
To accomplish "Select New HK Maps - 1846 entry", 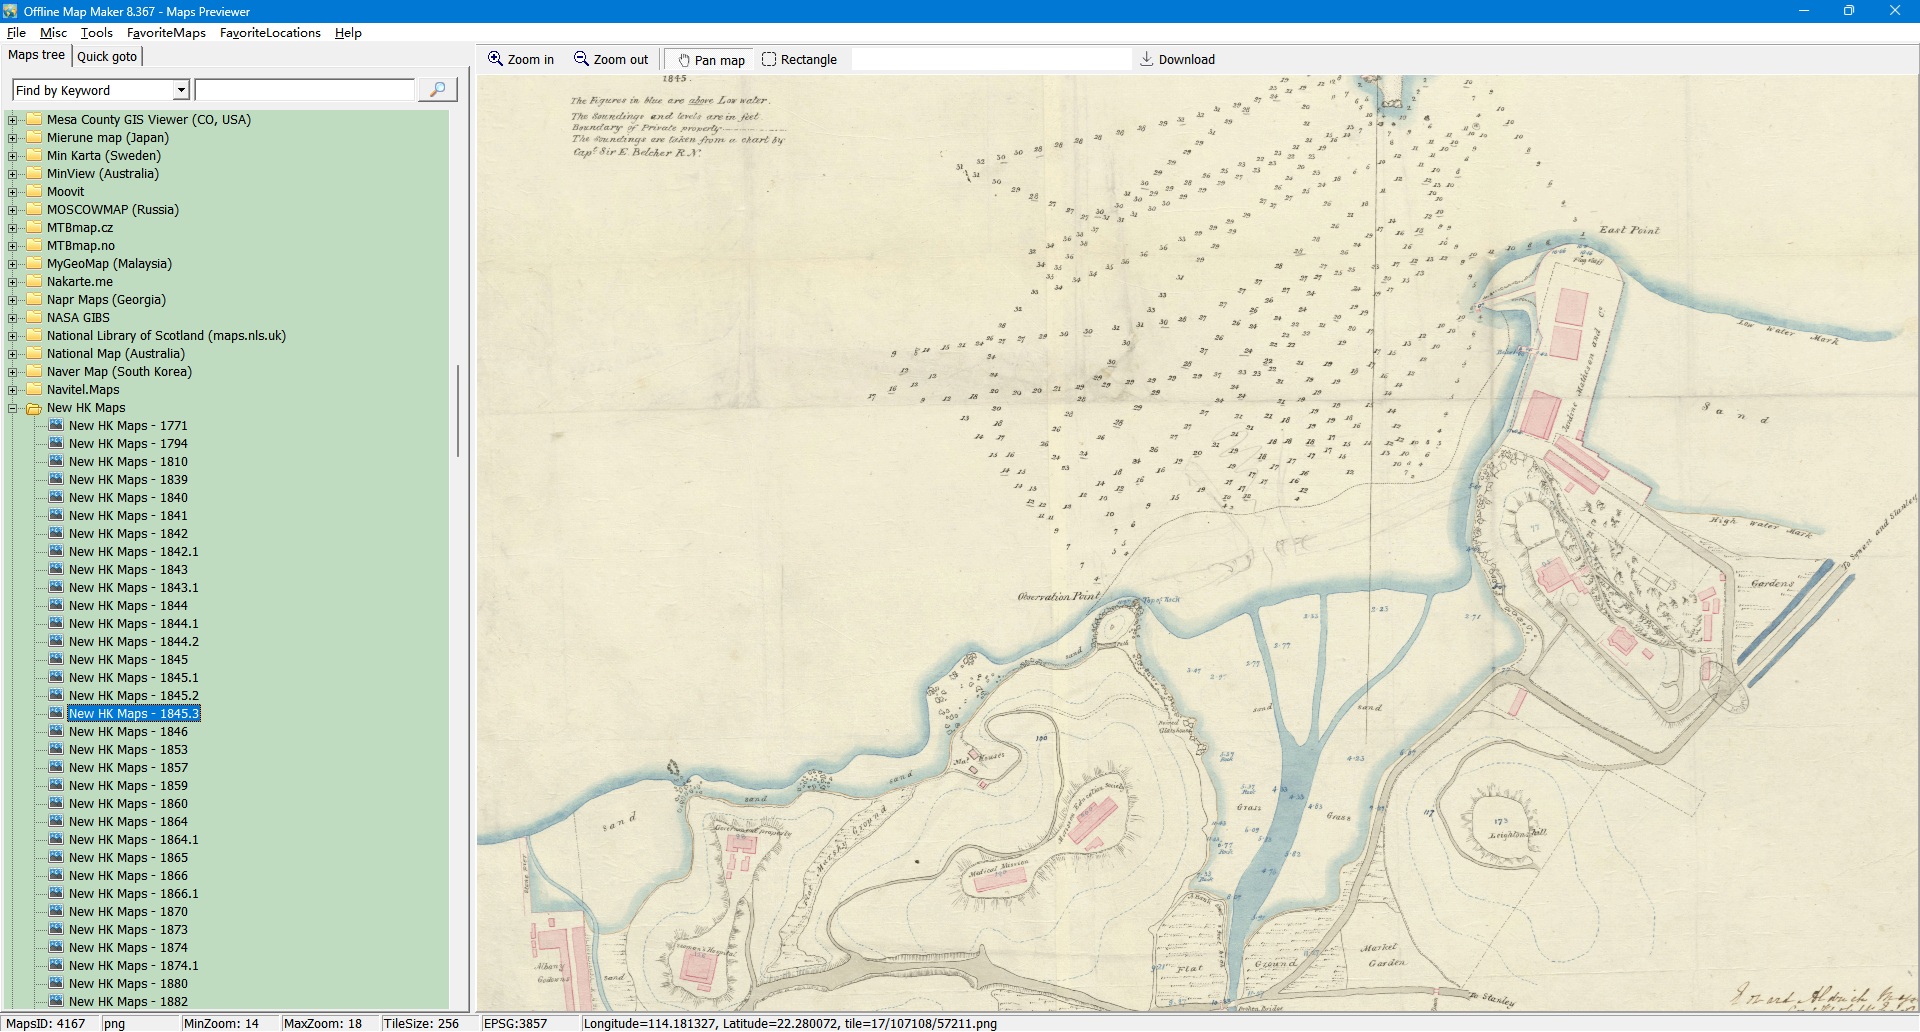I will [128, 732].
